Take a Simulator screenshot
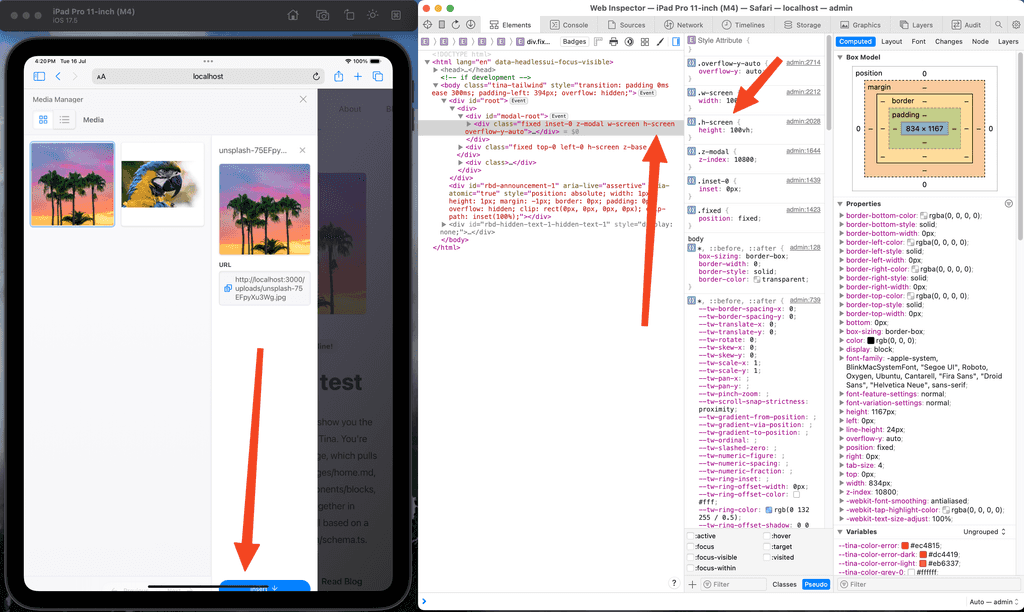This screenshot has width=1024, height=612. 323,15
